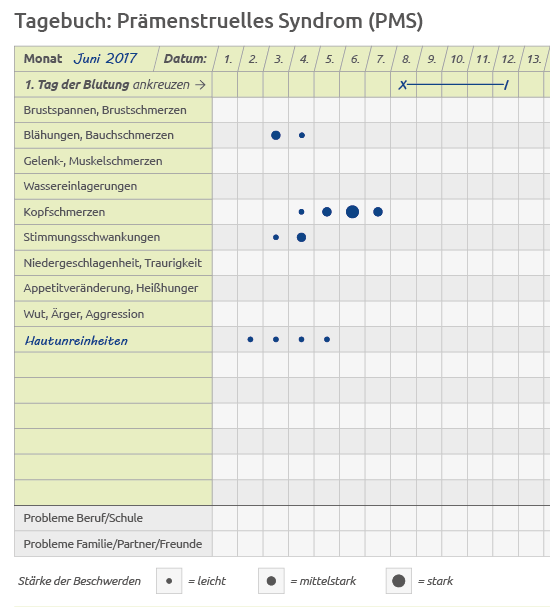Select date column header '12.'

click(x=508, y=59)
